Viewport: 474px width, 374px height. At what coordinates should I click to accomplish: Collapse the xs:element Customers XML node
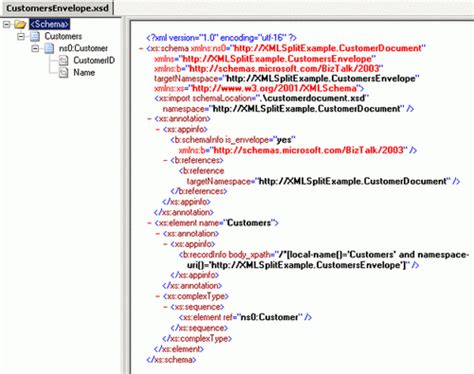(149, 223)
